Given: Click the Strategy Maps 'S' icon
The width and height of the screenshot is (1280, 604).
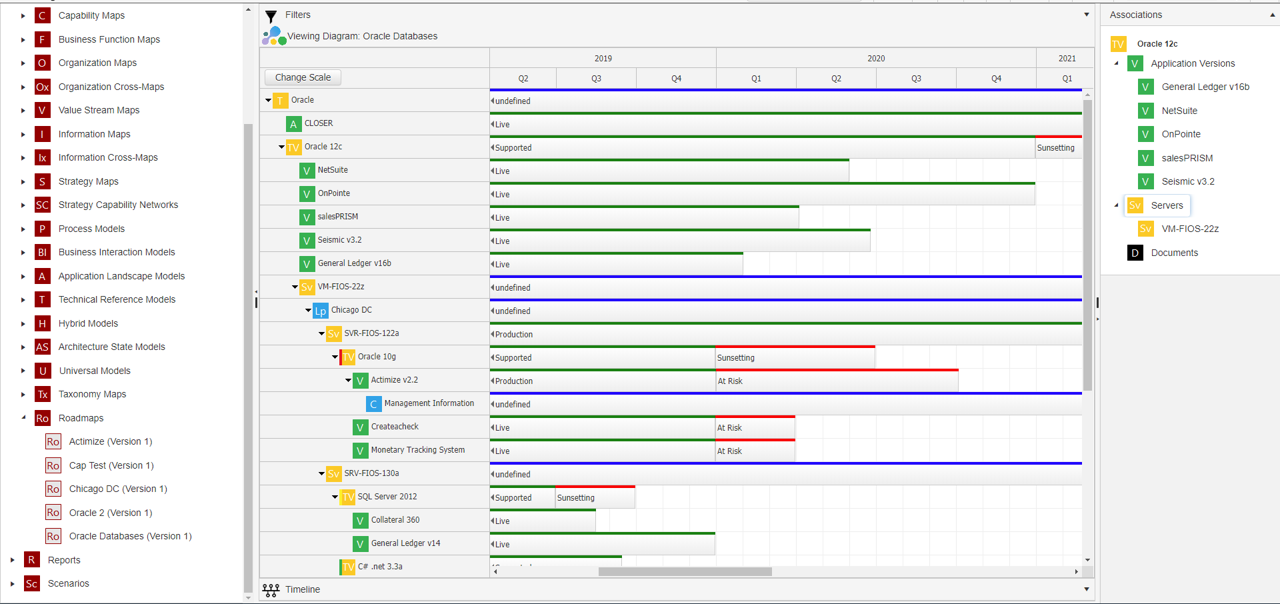Looking at the screenshot, I should [42, 181].
